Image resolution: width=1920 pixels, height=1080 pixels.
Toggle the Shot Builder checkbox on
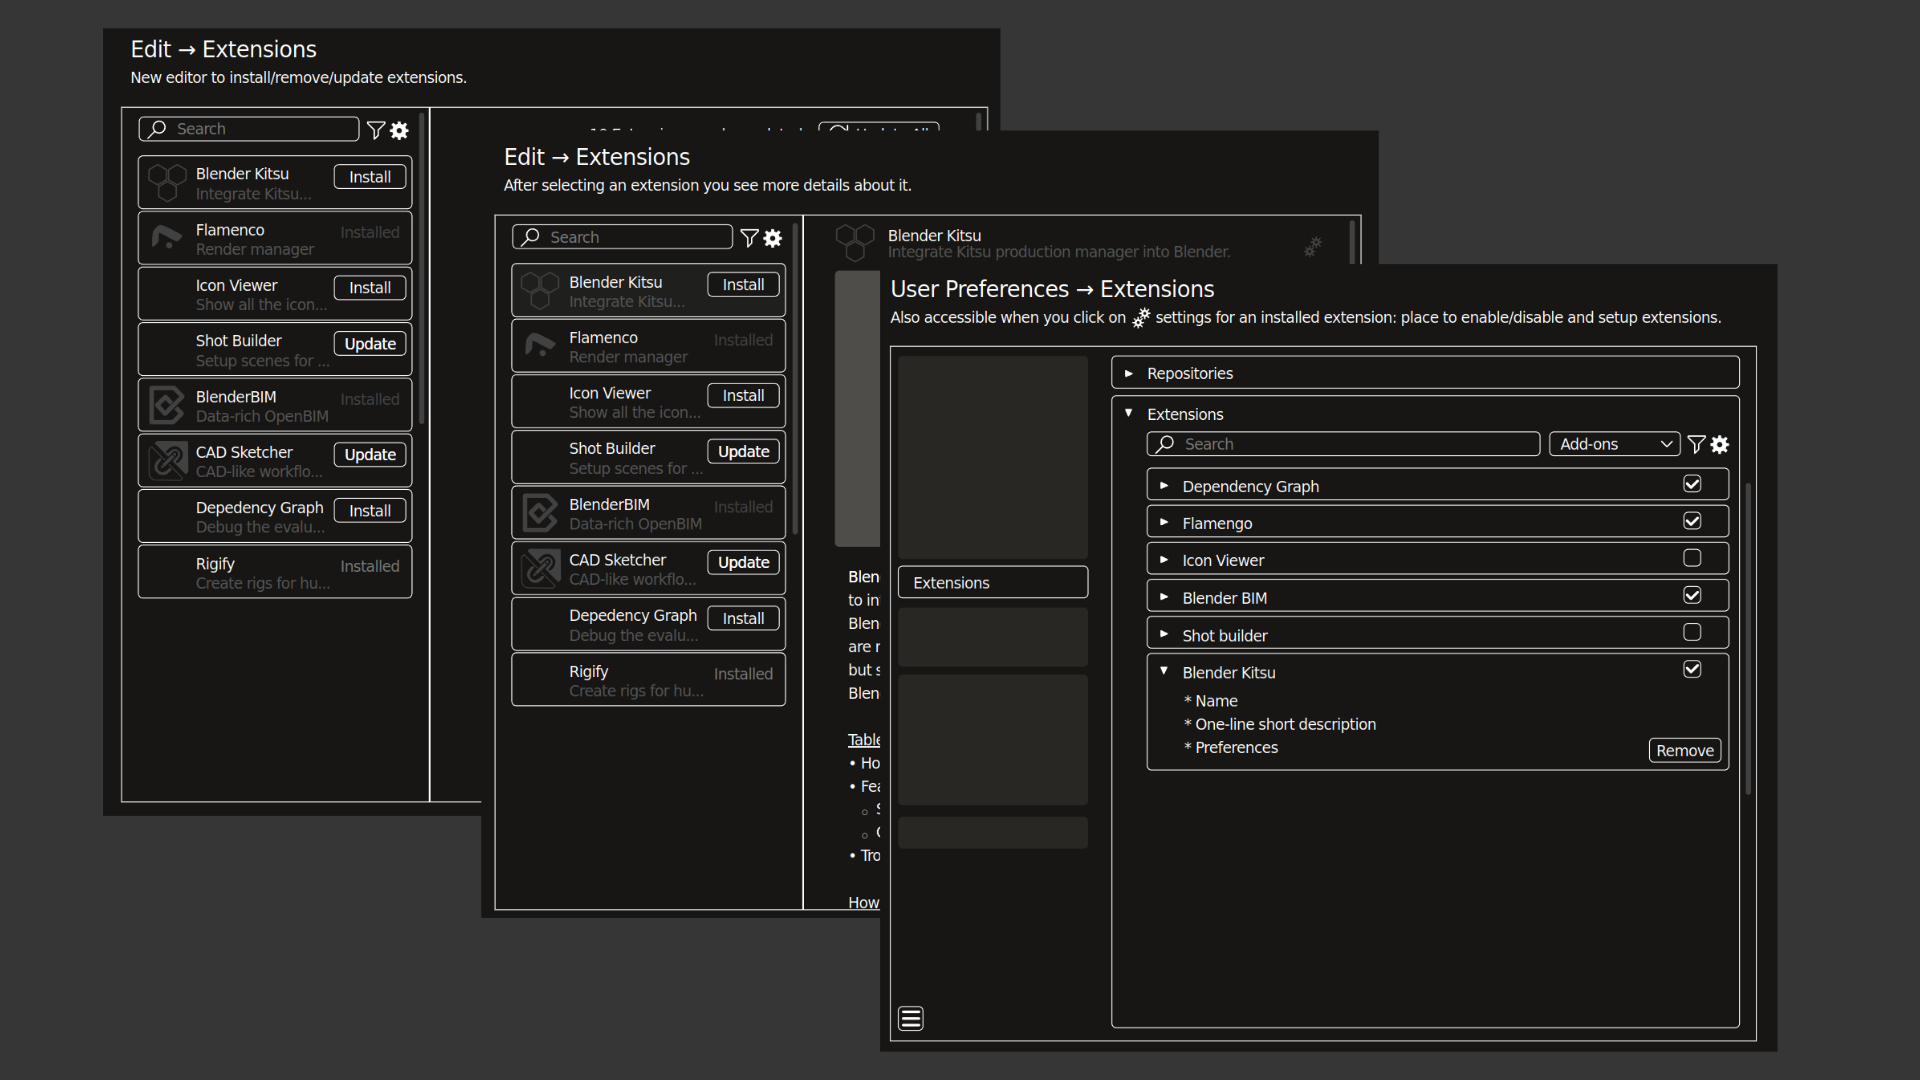point(1692,633)
